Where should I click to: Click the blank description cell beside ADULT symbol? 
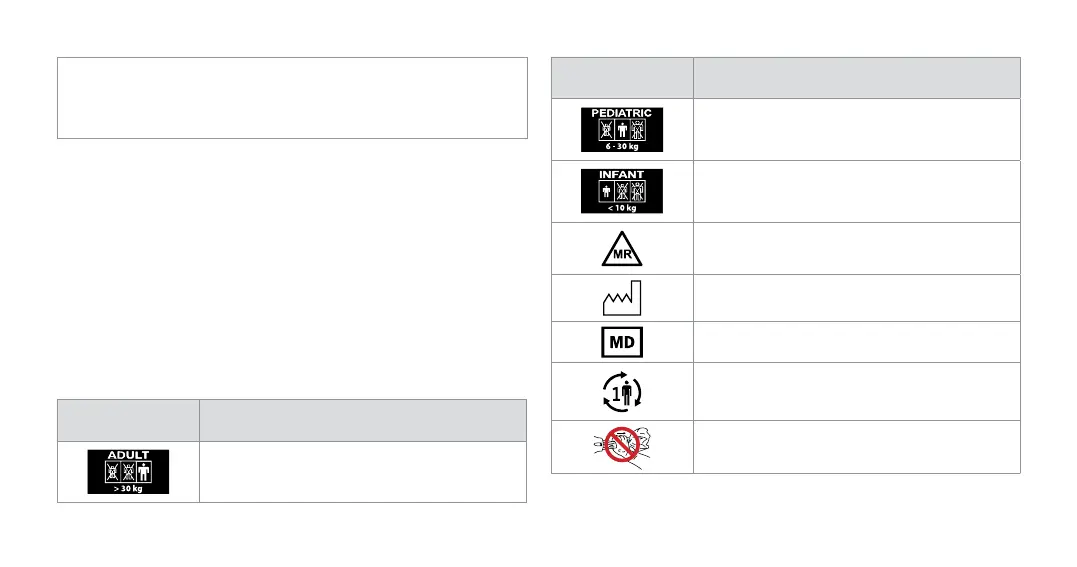[x=363, y=472]
